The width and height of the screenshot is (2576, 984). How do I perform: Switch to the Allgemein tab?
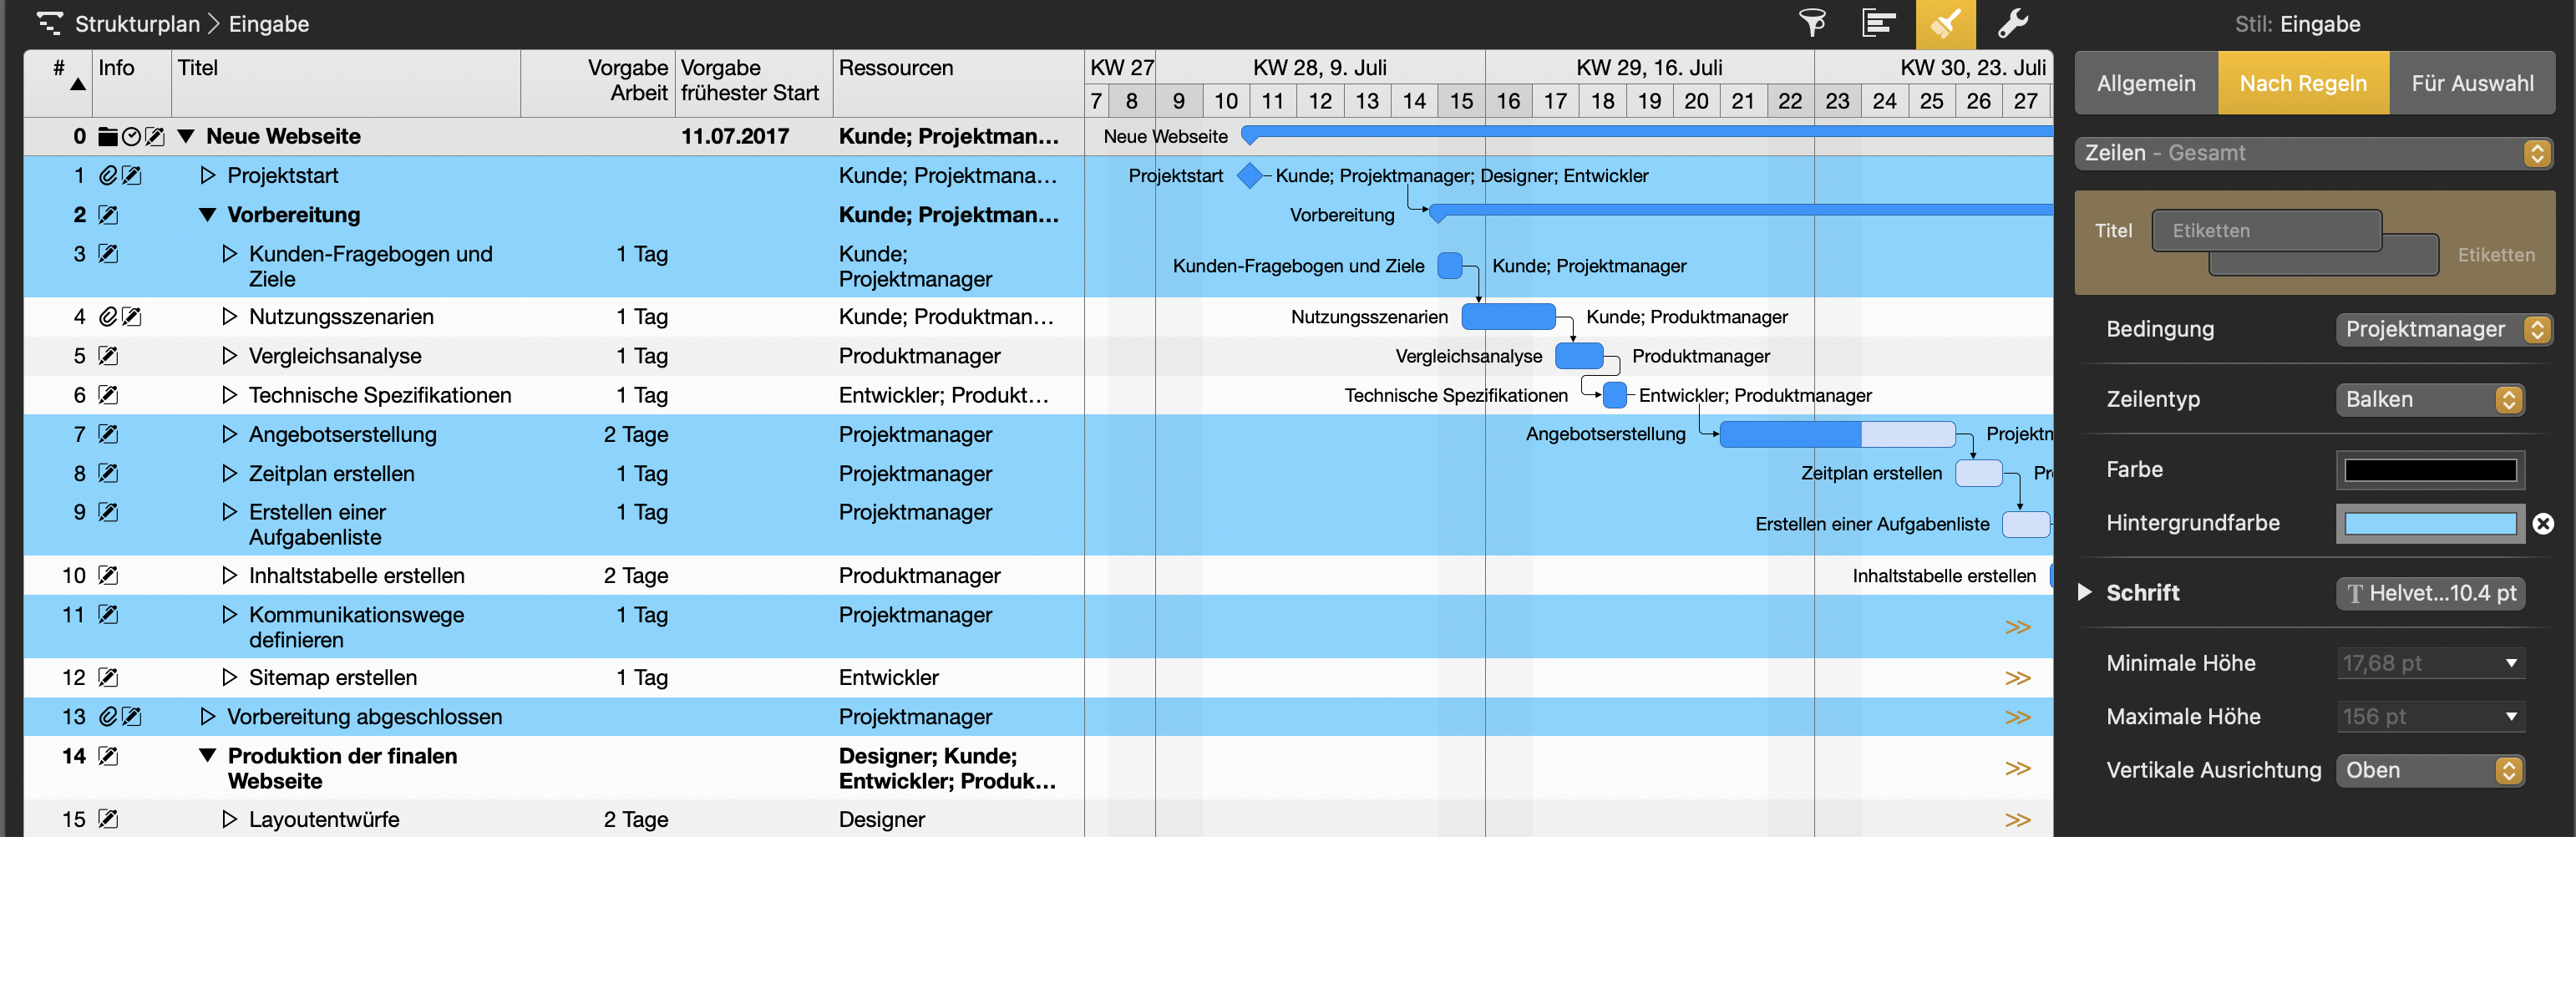[2146, 83]
